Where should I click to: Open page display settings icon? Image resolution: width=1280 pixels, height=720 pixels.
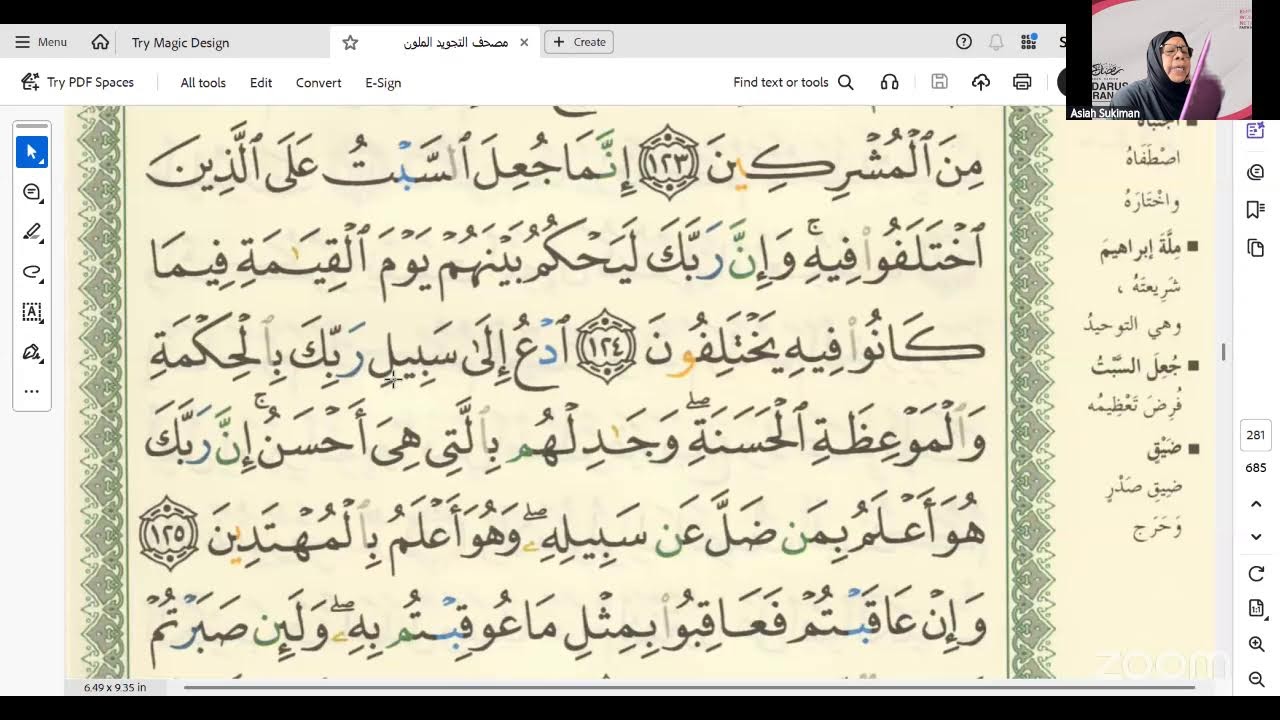(1256, 609)
